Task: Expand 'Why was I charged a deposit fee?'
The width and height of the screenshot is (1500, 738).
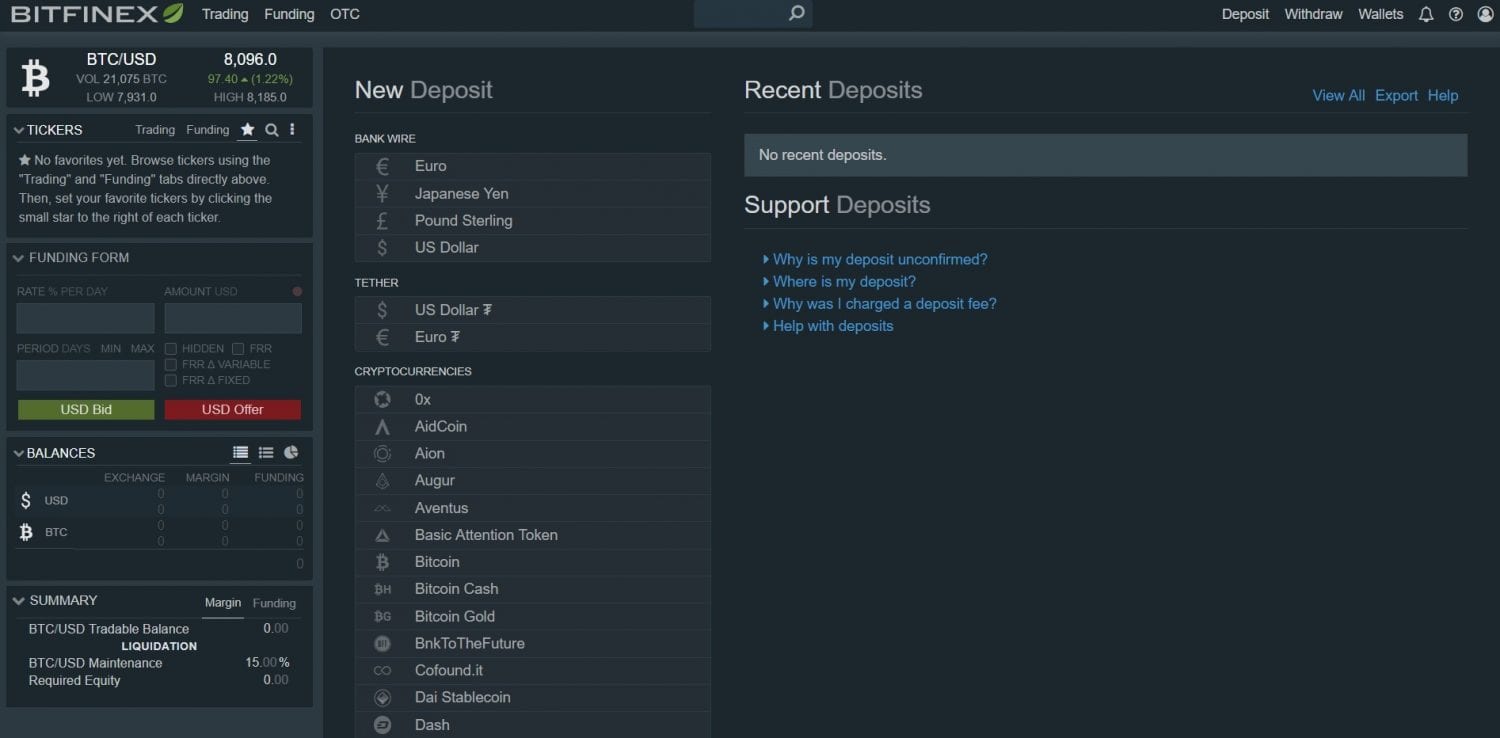Action: pos(879,303)
